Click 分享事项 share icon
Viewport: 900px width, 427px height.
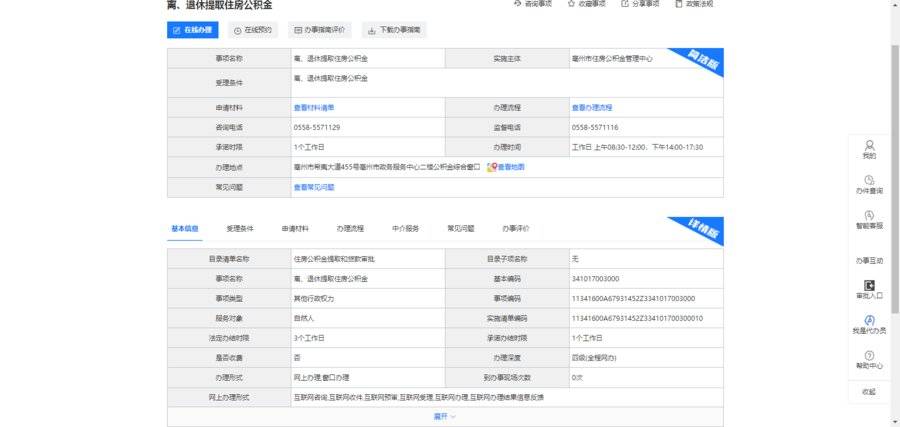(640, 3)
